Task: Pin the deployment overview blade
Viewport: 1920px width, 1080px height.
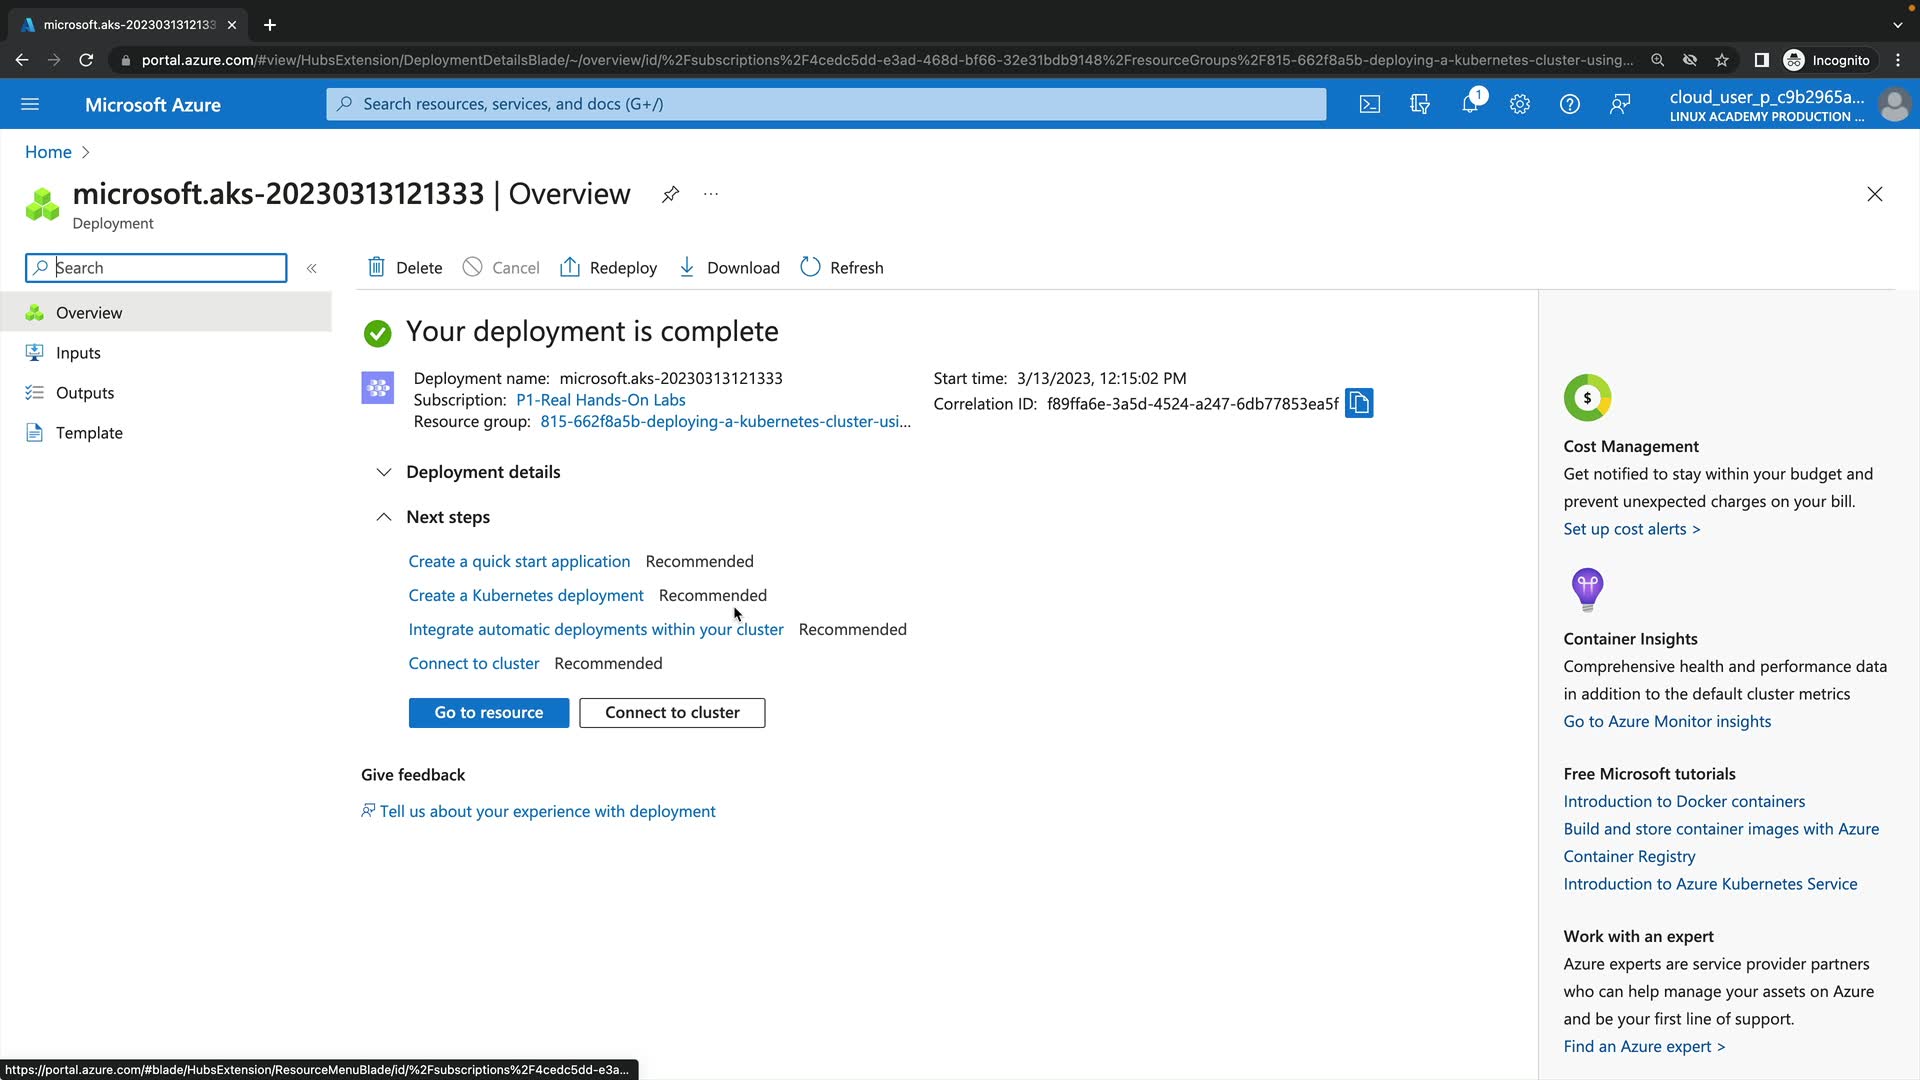Action: click(x=670, y=194)
